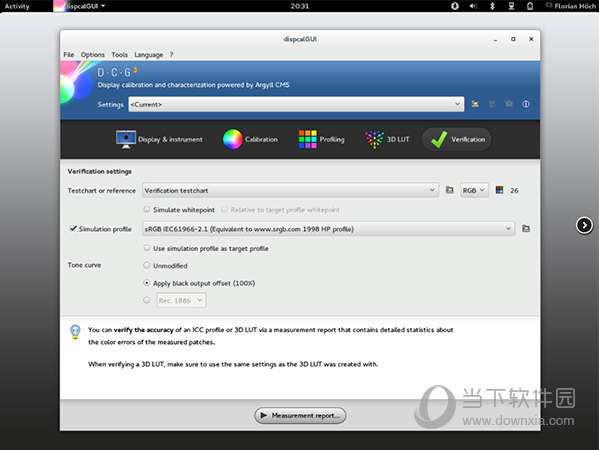
Task: Open the Activity overview
Action: click(17, 6)
